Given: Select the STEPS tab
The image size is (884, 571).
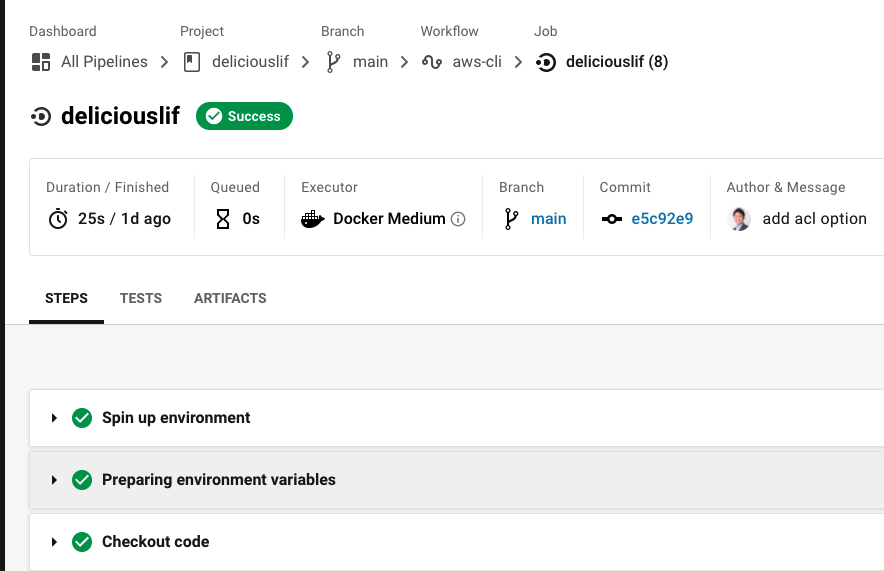Looking at the screenshot, I should (66, 298).
